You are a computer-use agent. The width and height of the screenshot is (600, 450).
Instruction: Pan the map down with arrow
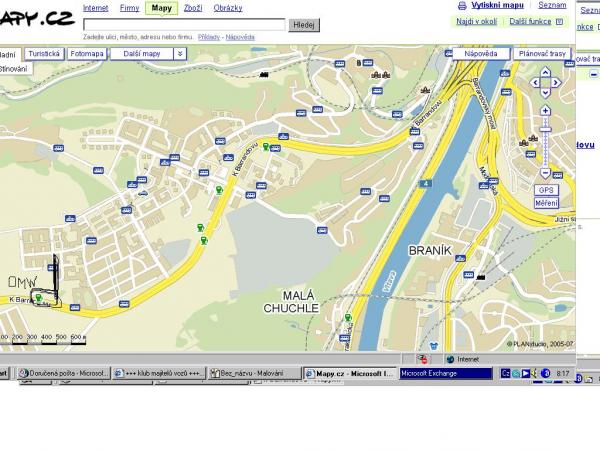pos(545,95)
